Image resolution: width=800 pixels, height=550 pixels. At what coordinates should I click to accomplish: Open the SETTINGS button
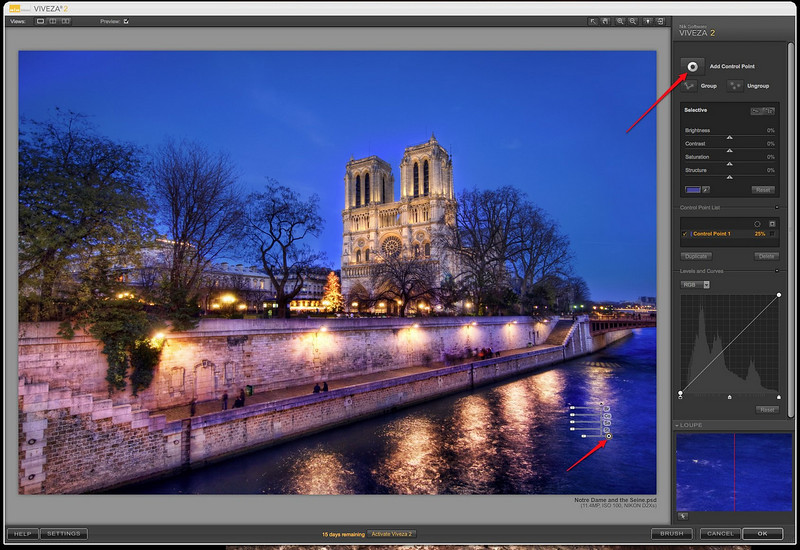coord(64,534)
